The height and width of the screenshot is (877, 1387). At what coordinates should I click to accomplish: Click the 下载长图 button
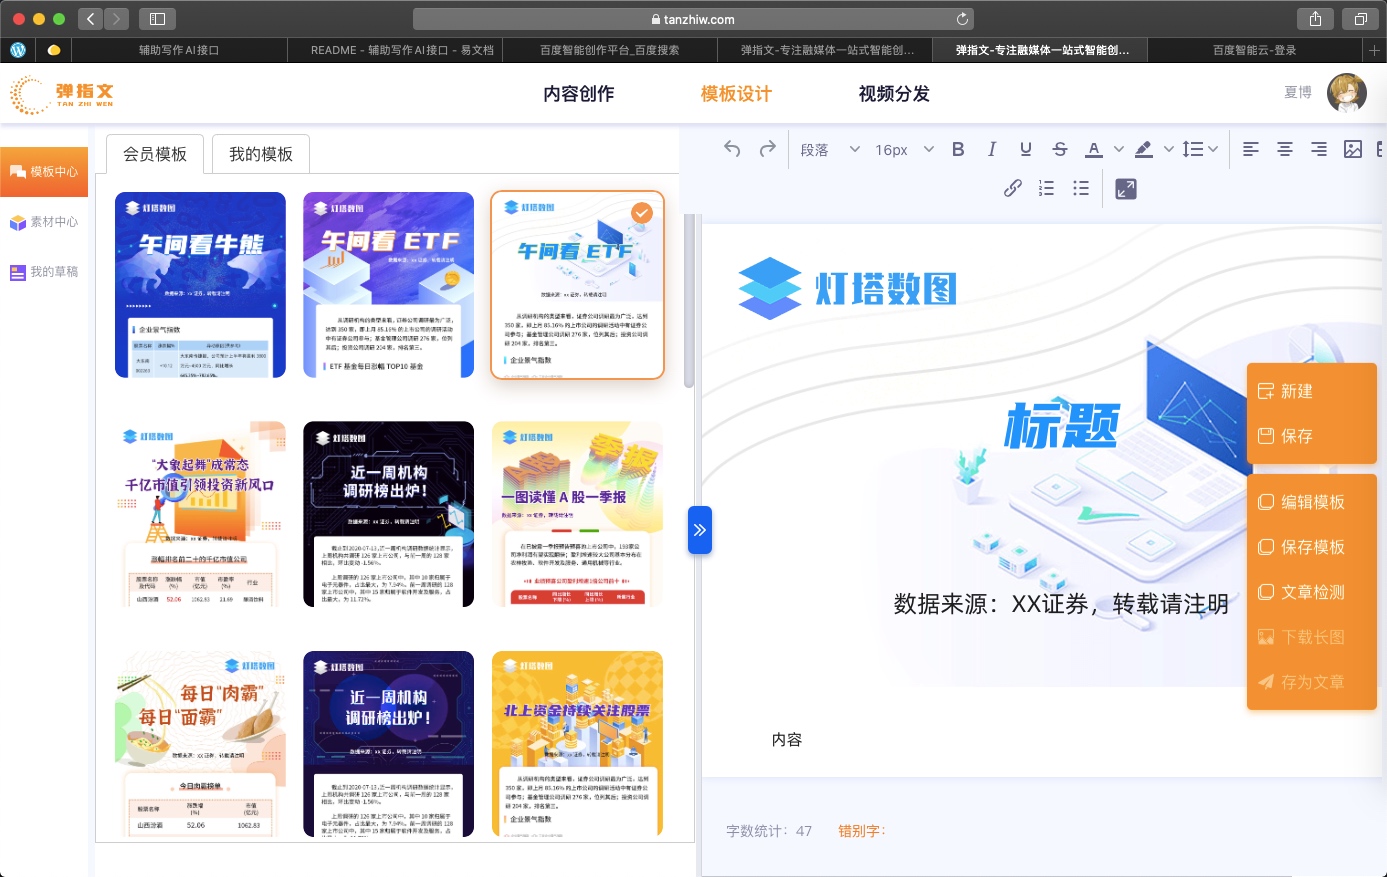[x=1302, y=637]
